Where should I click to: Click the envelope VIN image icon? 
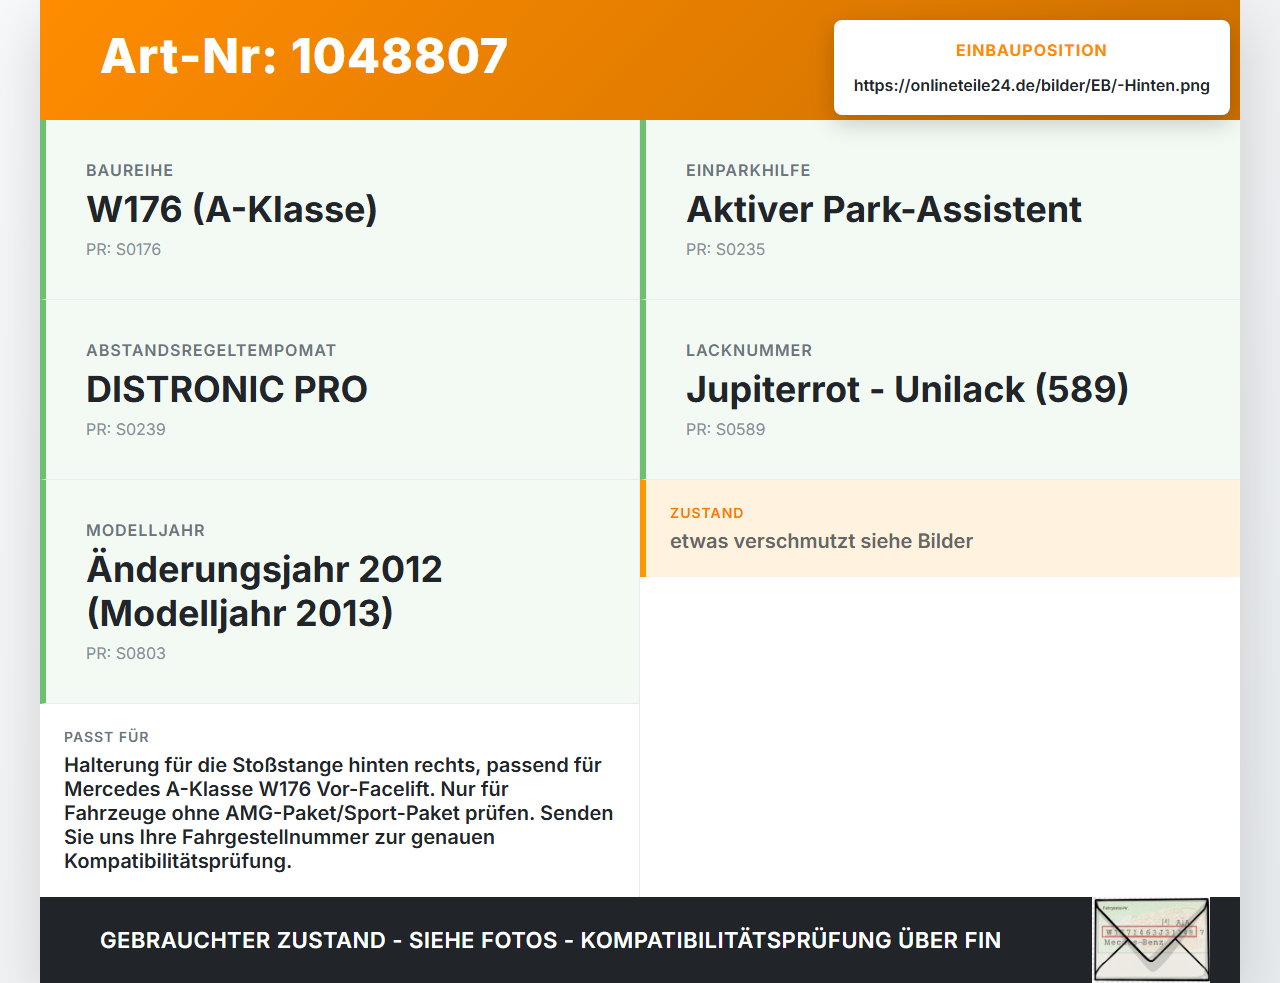tap(1151, 940)
